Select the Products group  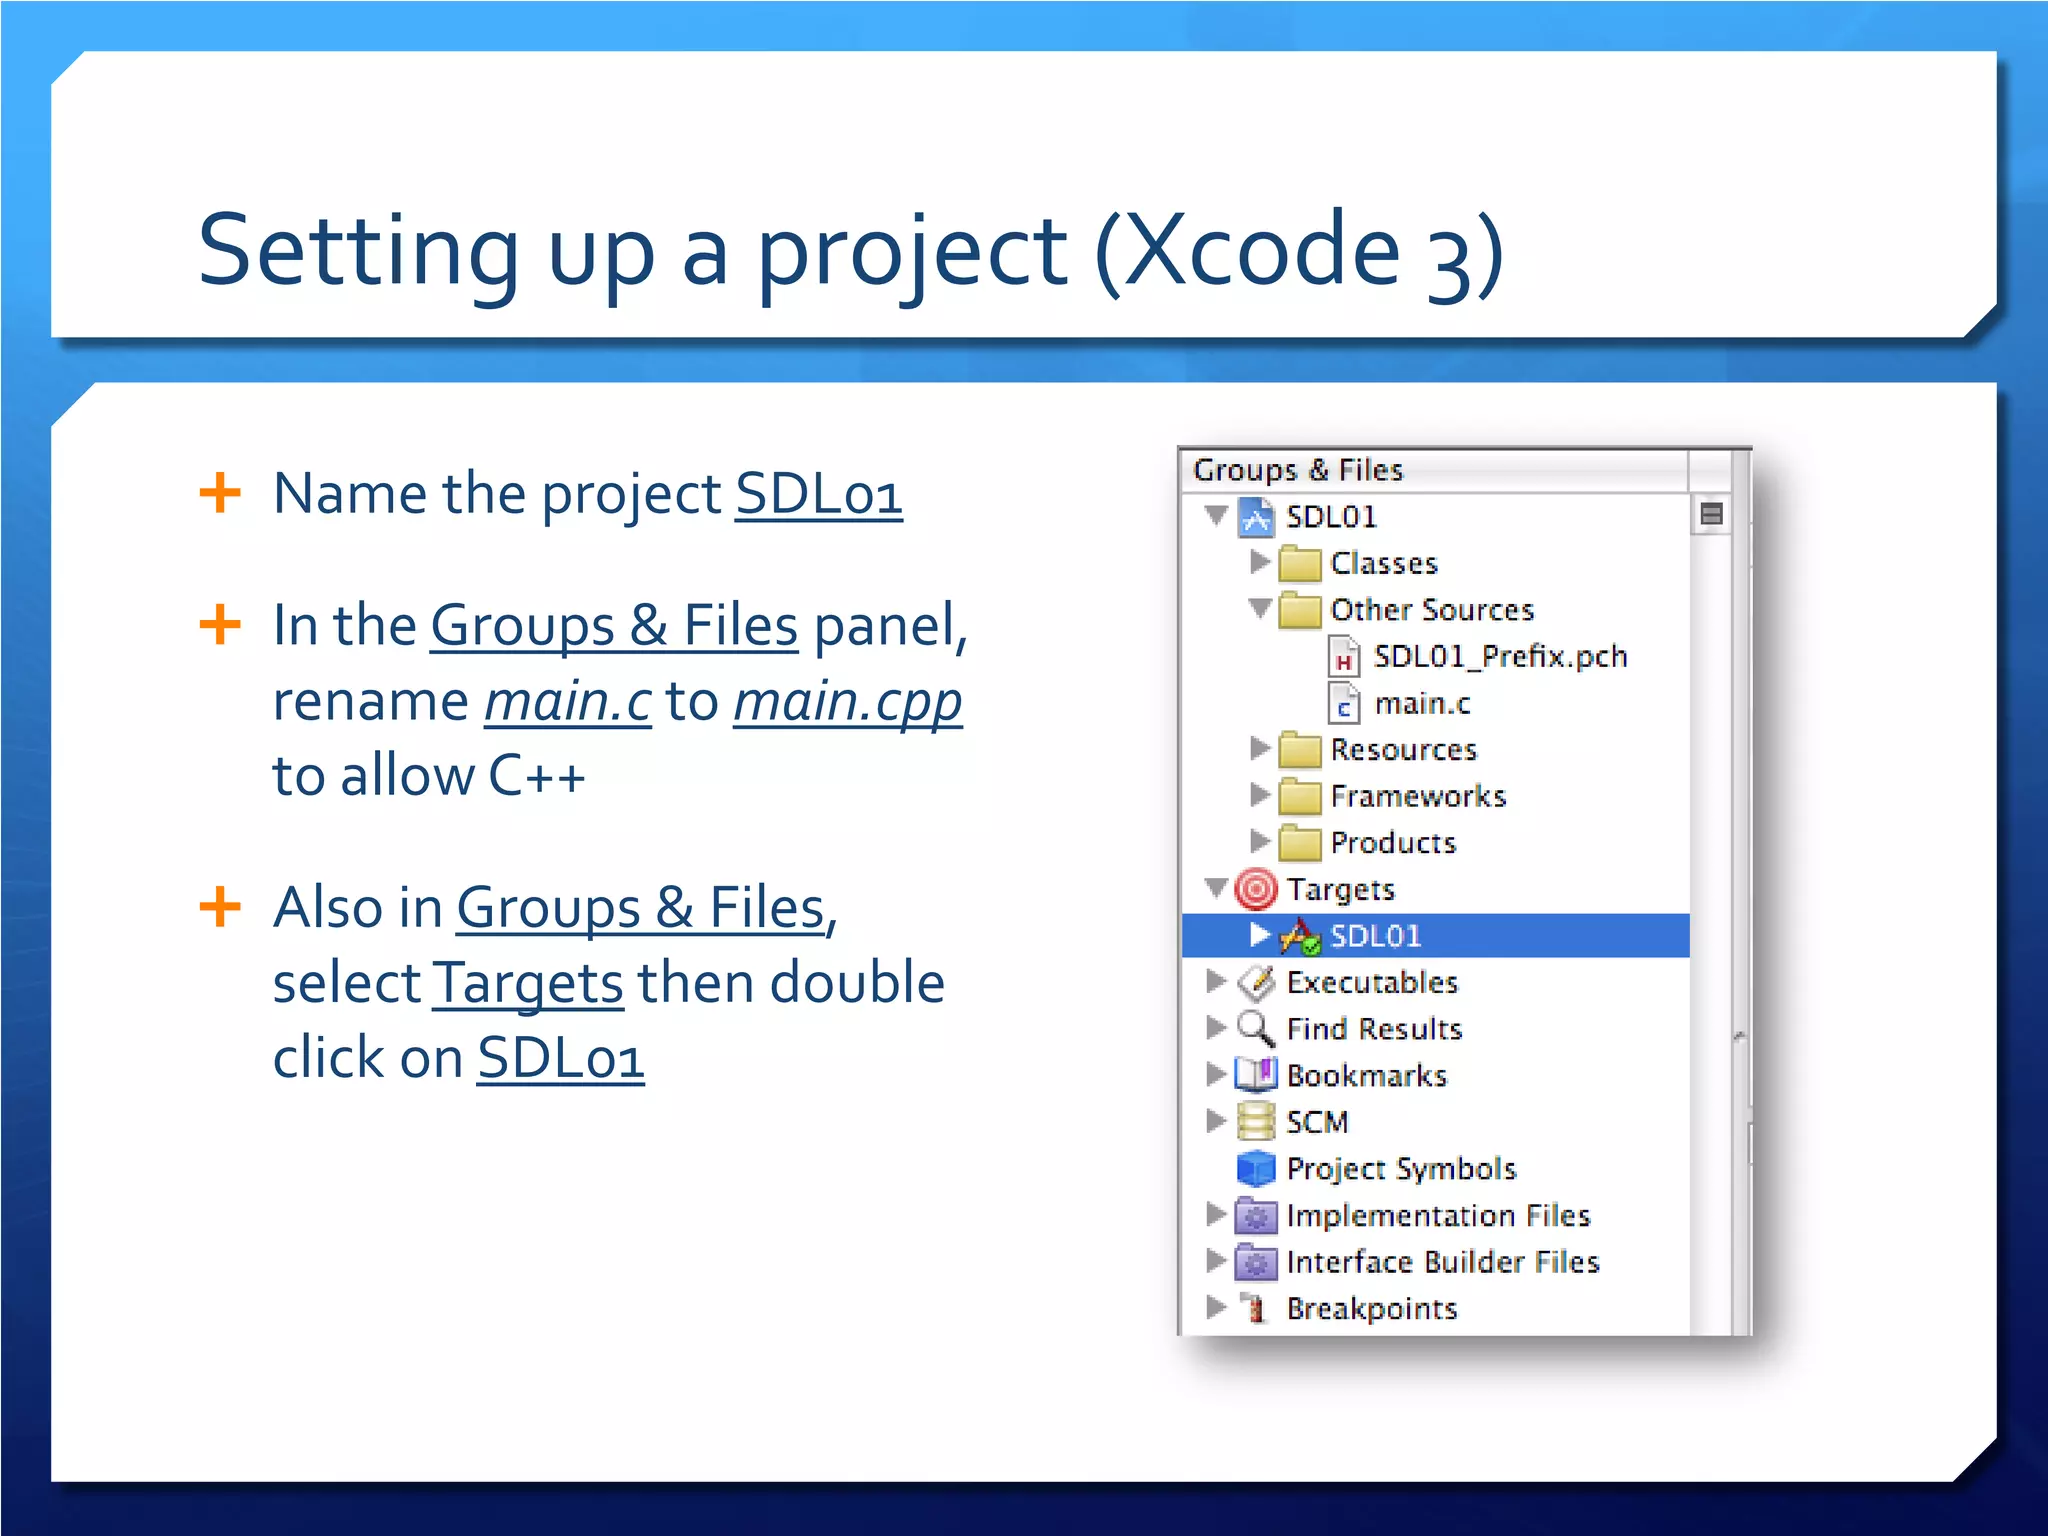1392,843
